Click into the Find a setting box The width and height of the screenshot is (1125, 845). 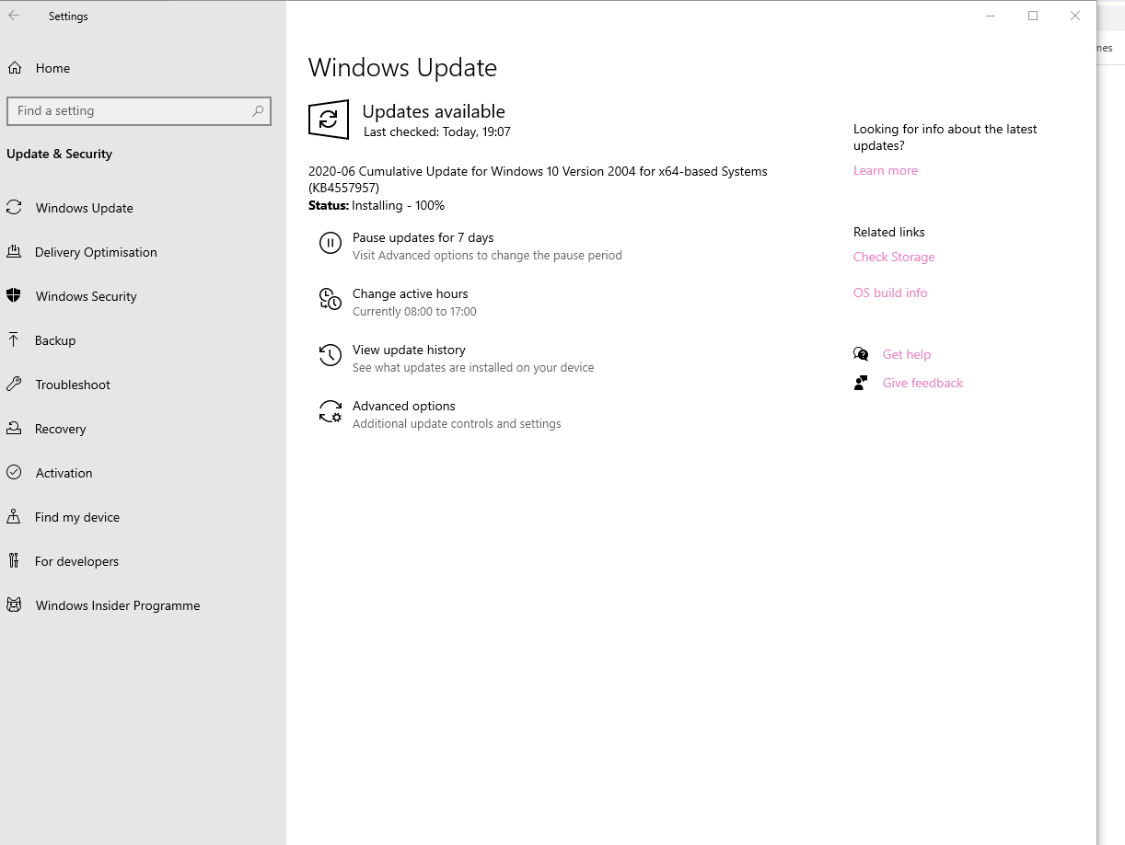coord(139,111)
